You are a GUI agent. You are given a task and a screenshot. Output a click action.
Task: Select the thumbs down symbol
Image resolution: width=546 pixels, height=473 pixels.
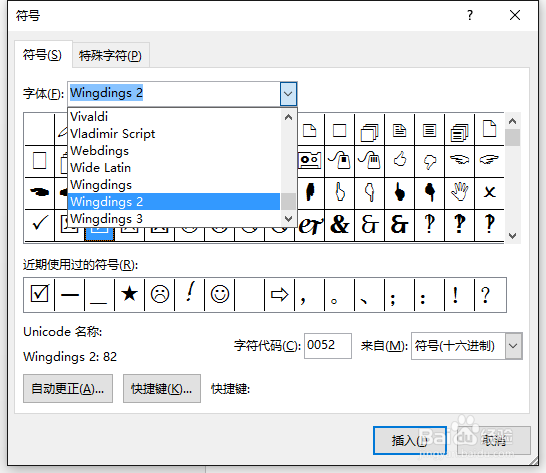click(x=429, y=161)
